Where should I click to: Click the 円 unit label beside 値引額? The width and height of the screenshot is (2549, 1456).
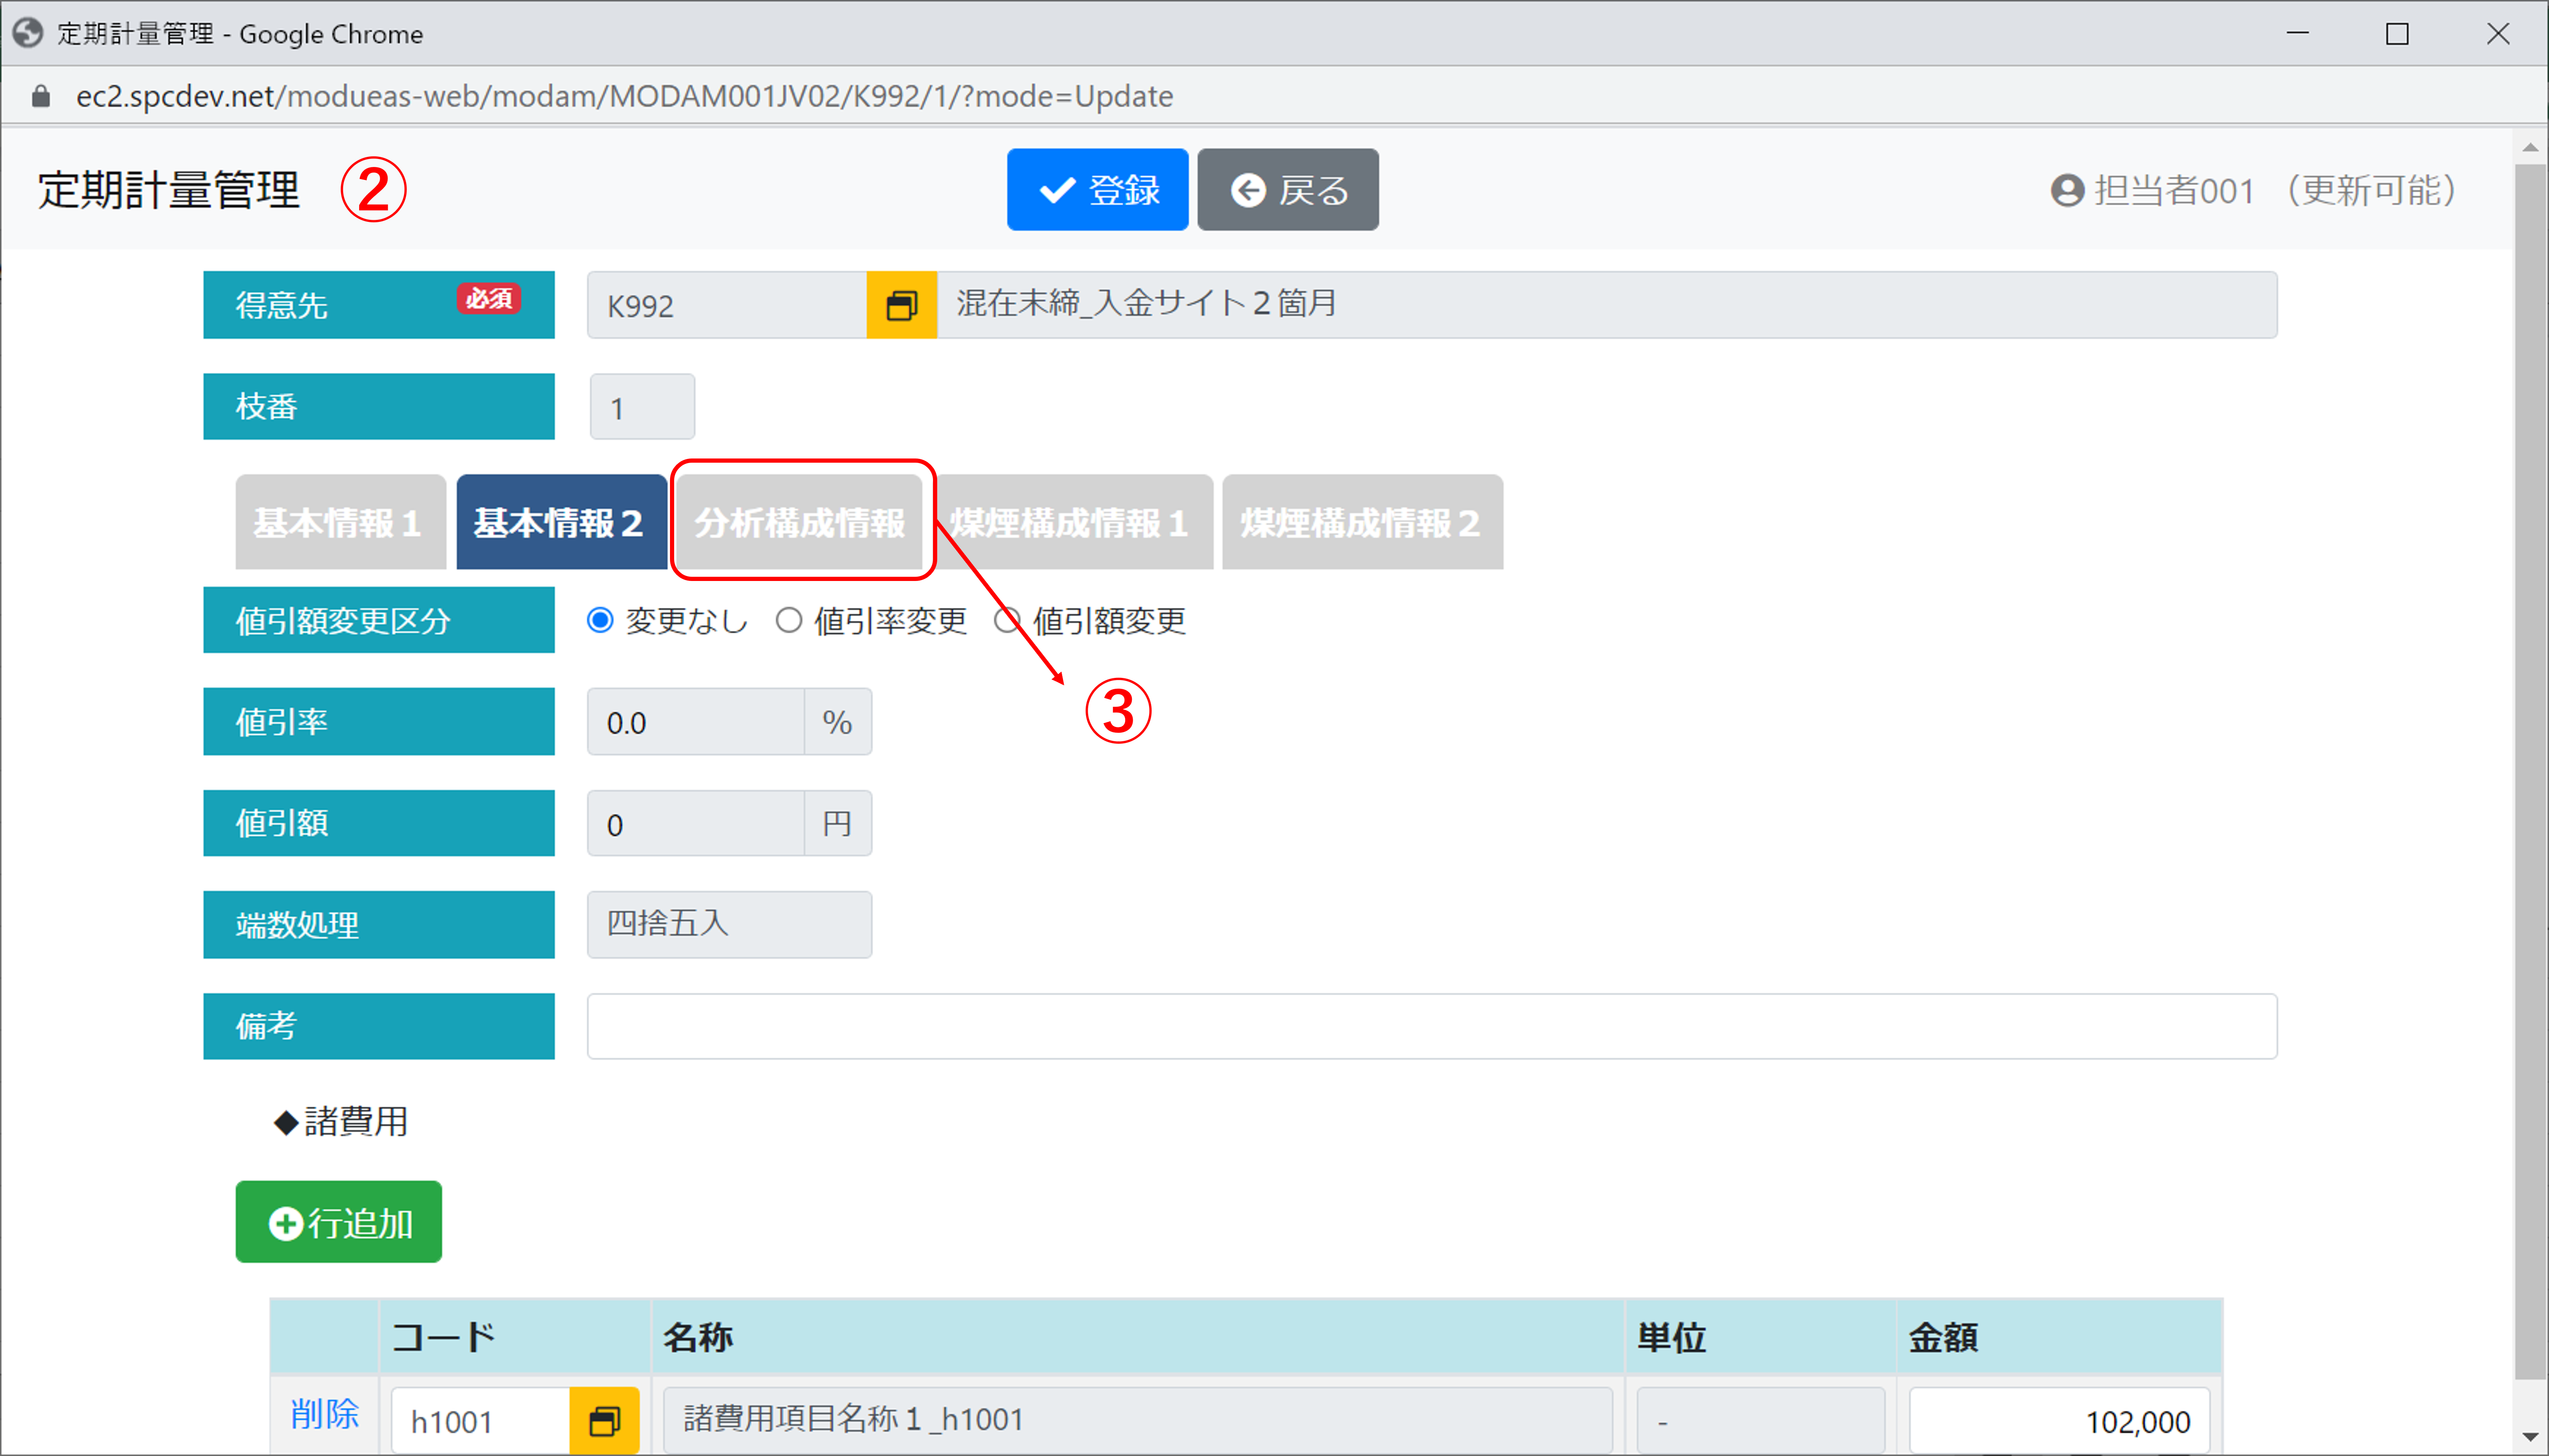click(838, 824)
